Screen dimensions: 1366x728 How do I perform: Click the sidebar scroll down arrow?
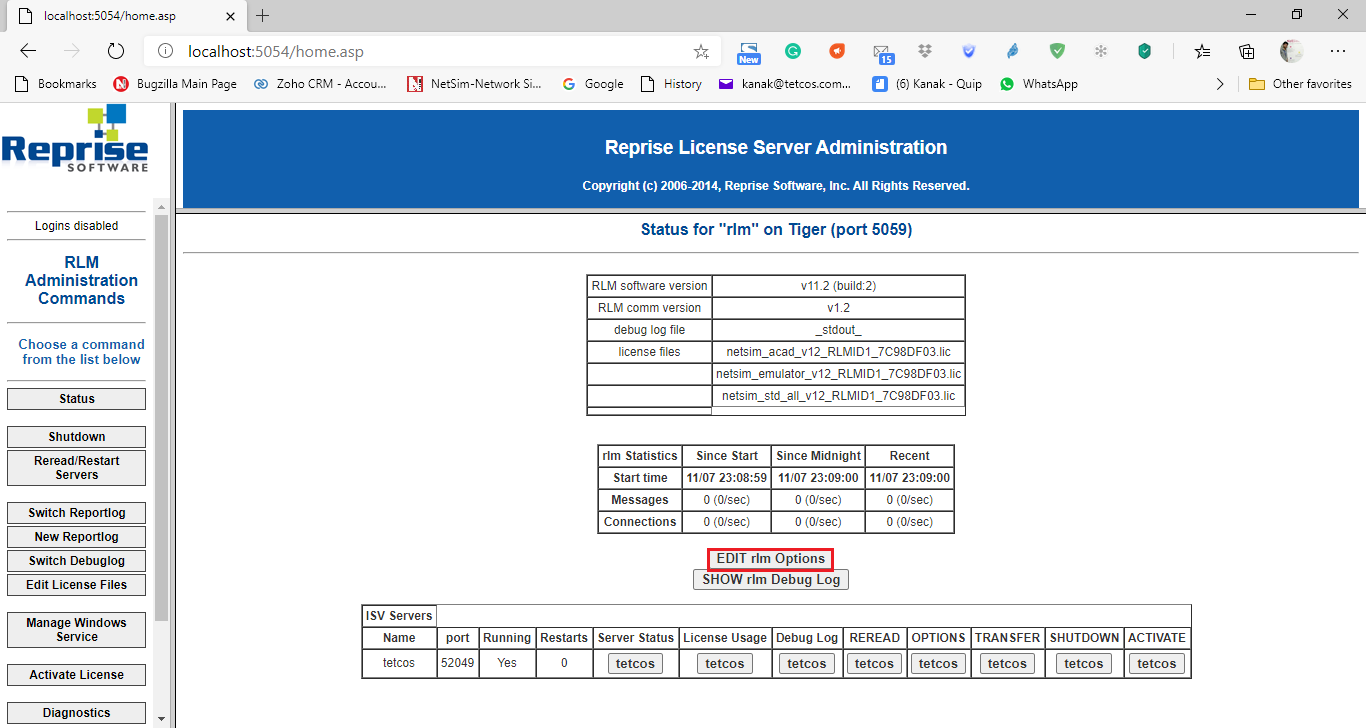pyautogui.click(x=161, y=718)
